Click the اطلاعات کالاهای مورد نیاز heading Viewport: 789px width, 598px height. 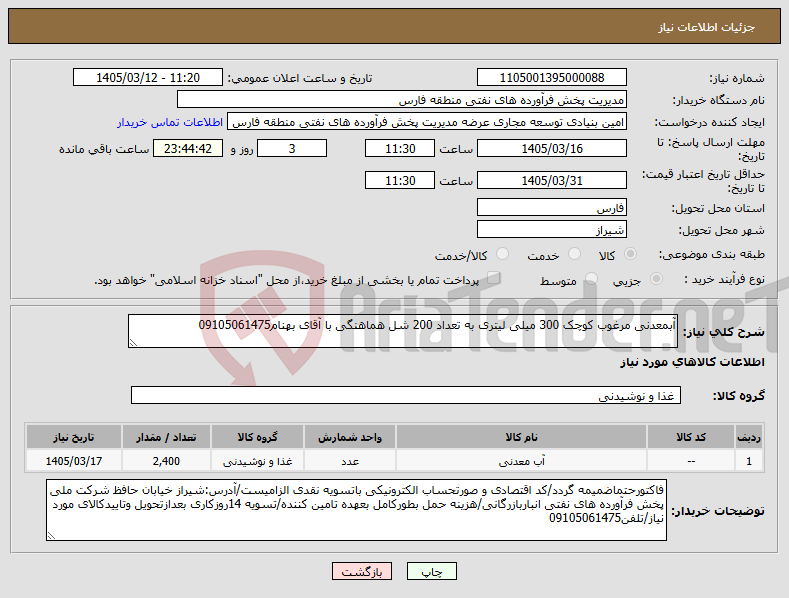[692, 362]
